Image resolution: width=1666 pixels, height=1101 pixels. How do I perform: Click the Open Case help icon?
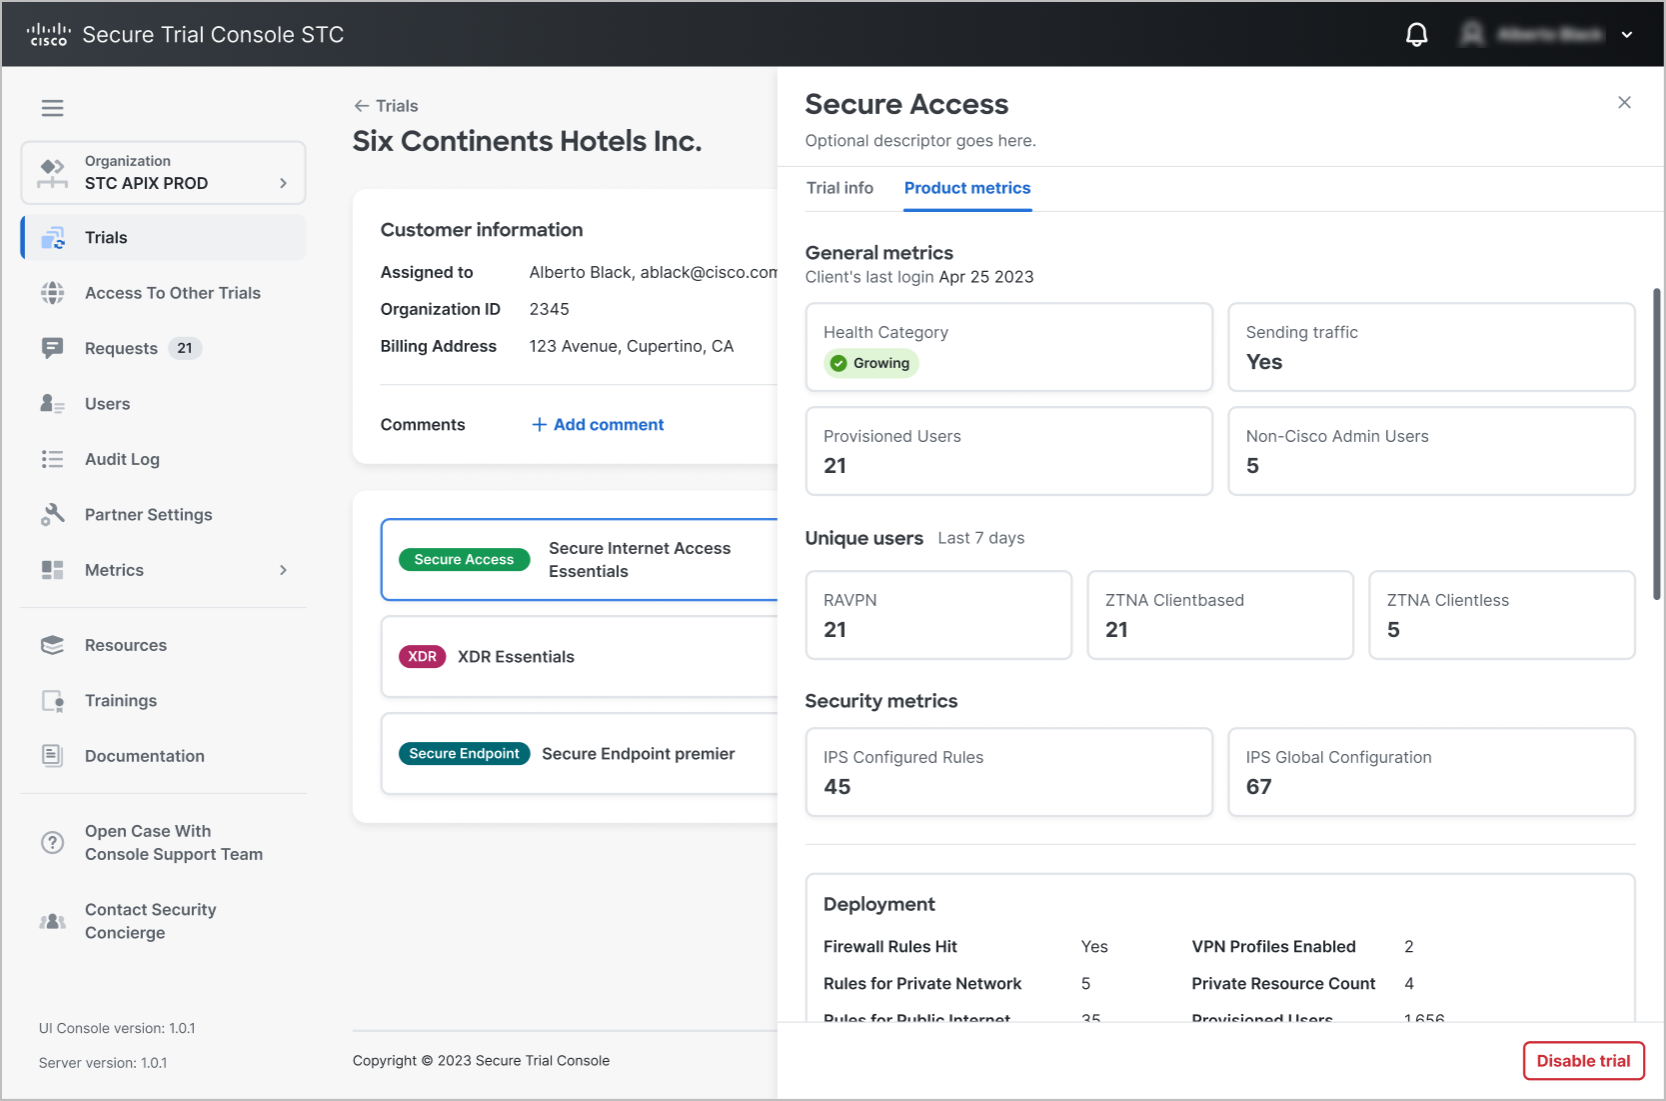coord(52,843)
